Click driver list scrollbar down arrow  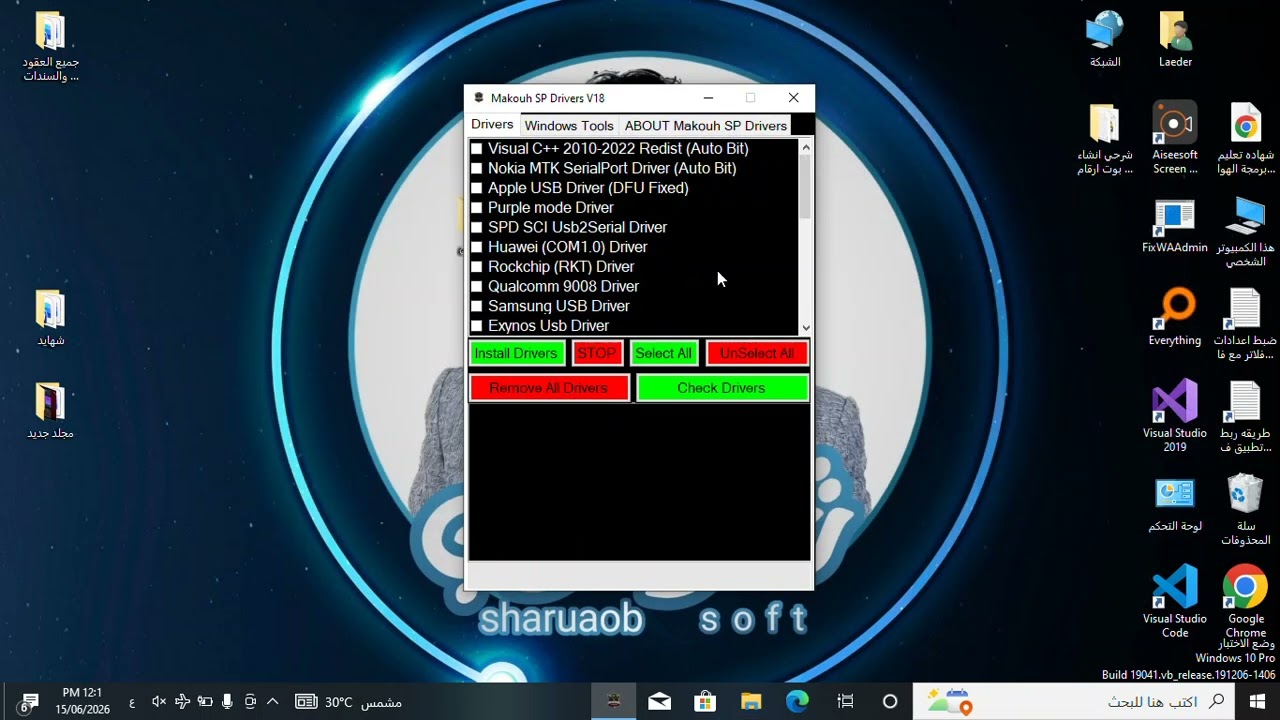(x=806, y=328)
